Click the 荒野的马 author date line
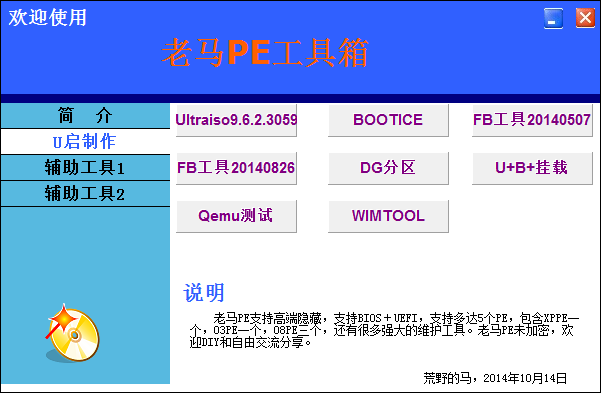Screen dimensions: 601x396 click(495, 378)
